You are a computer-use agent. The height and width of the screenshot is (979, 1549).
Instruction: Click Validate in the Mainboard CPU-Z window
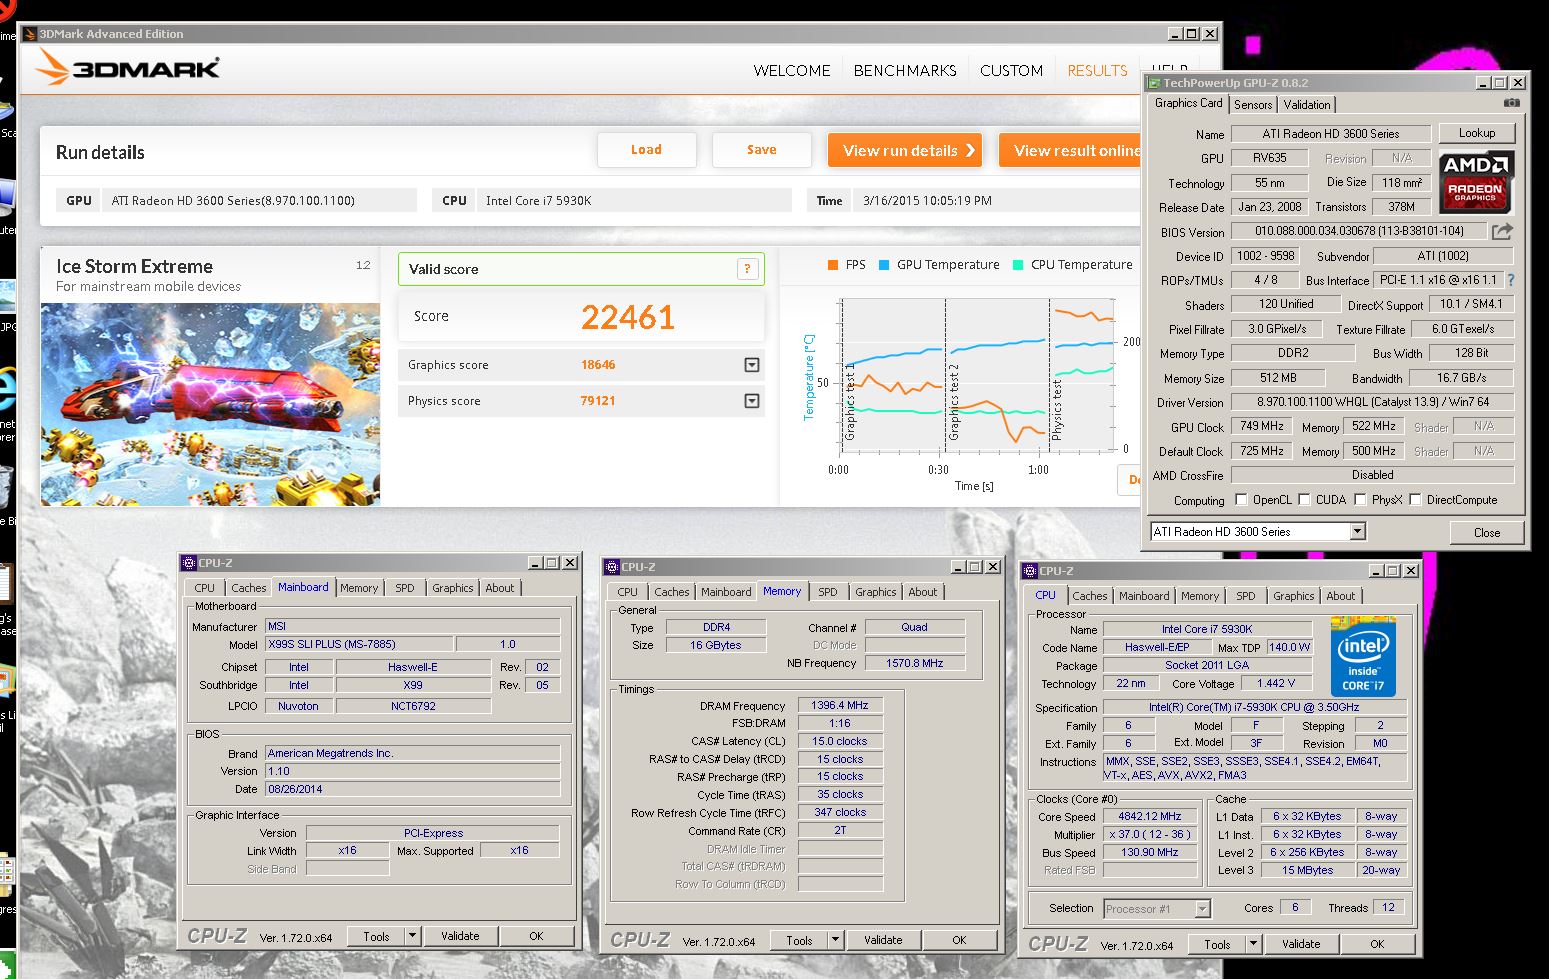(460, 936)
